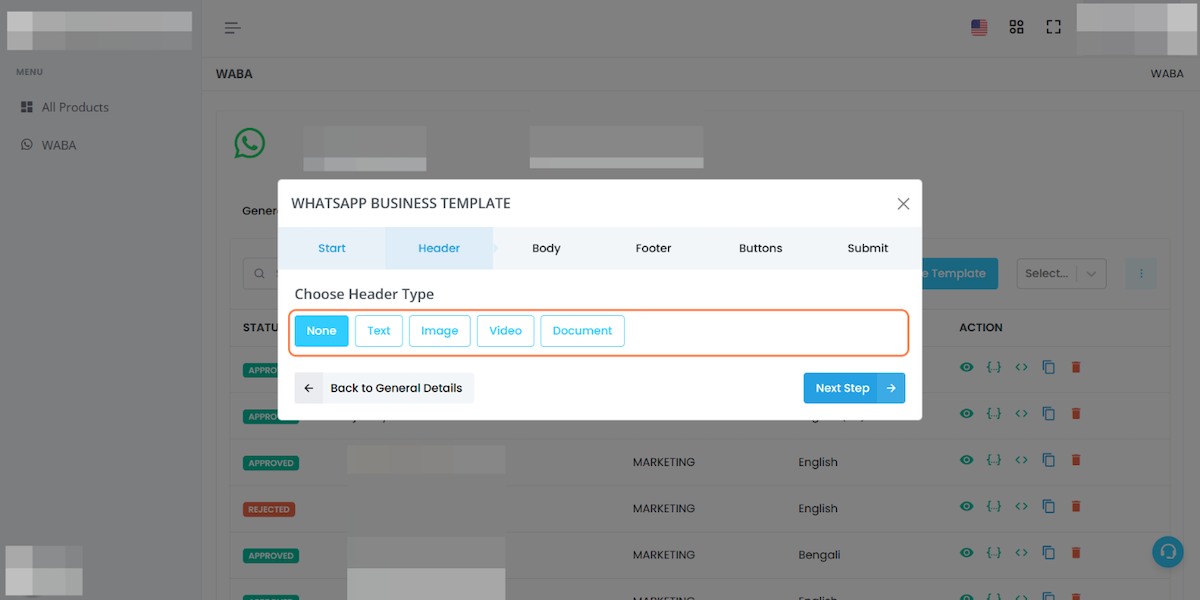Image resolution: width=1200 pixels, height=600 pixels.
Task: Close the WhatsApp Business Template dialog
Action: click(903, 203)
